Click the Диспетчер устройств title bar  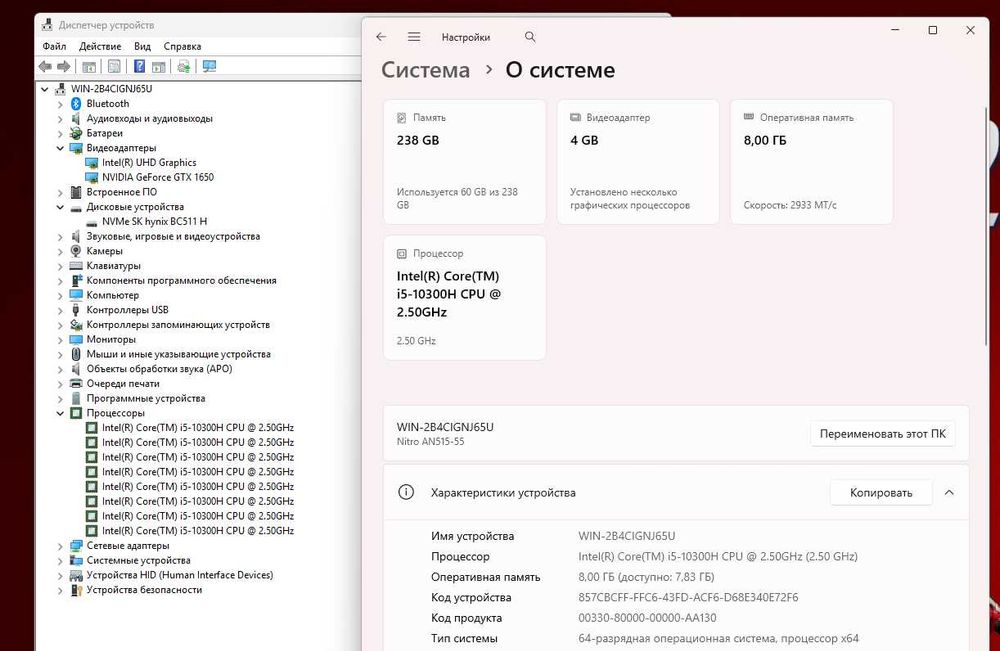point(198,25)
